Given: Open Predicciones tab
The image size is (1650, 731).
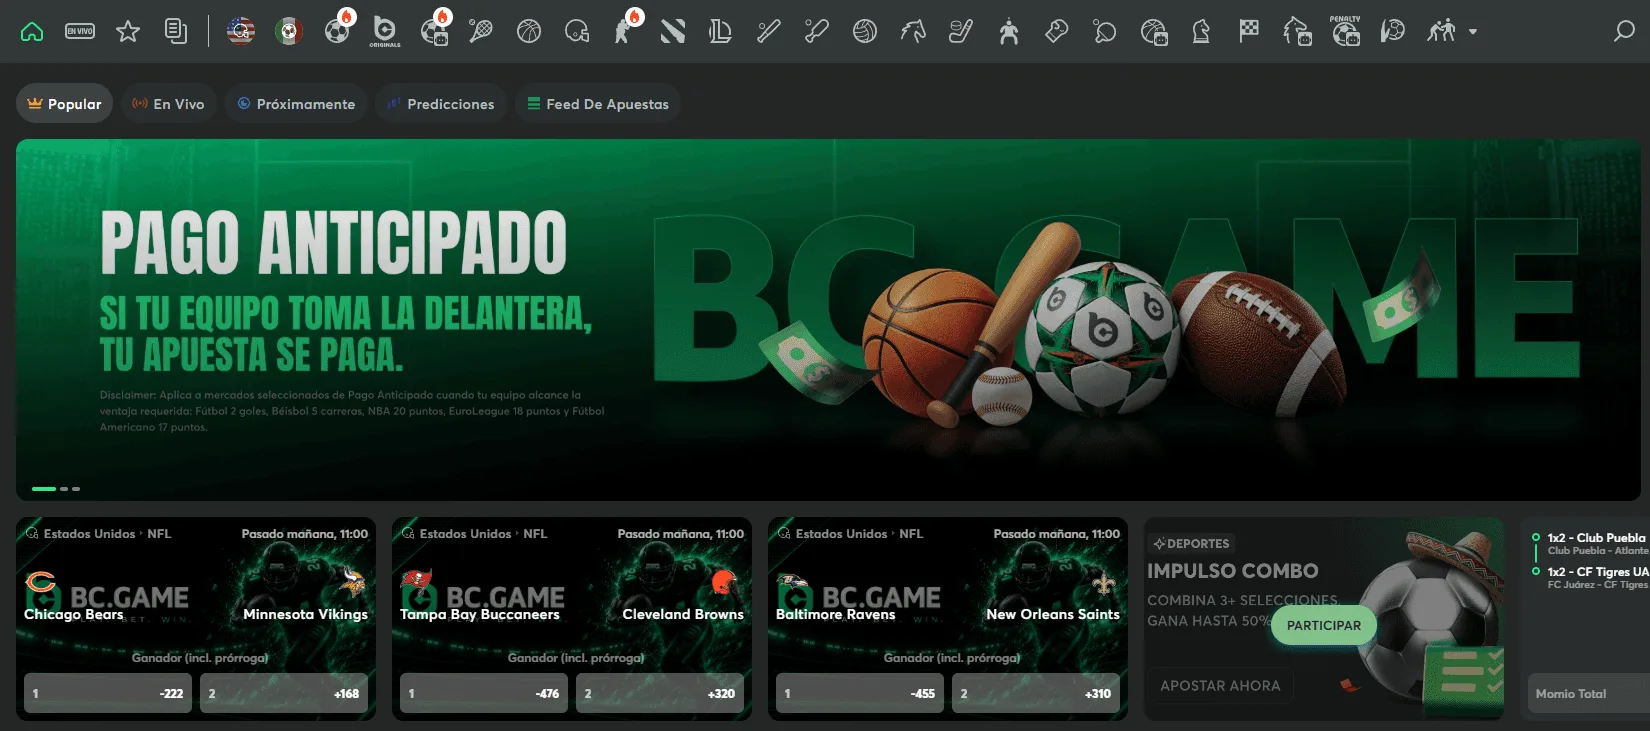Looking at the screenshot, I should [441, 104].
